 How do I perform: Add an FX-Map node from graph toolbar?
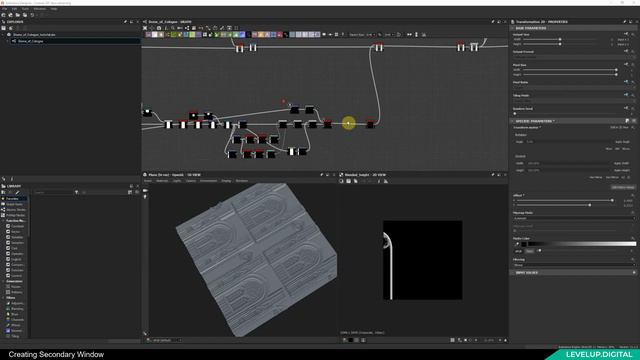pyautogui.click(x=205, y=35)
